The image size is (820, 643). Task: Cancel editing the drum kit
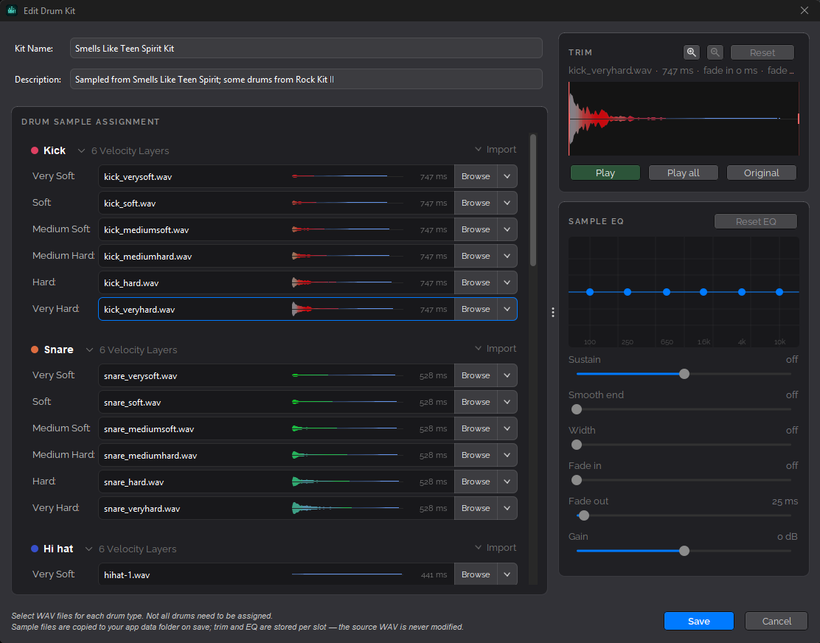coord(777,621)
